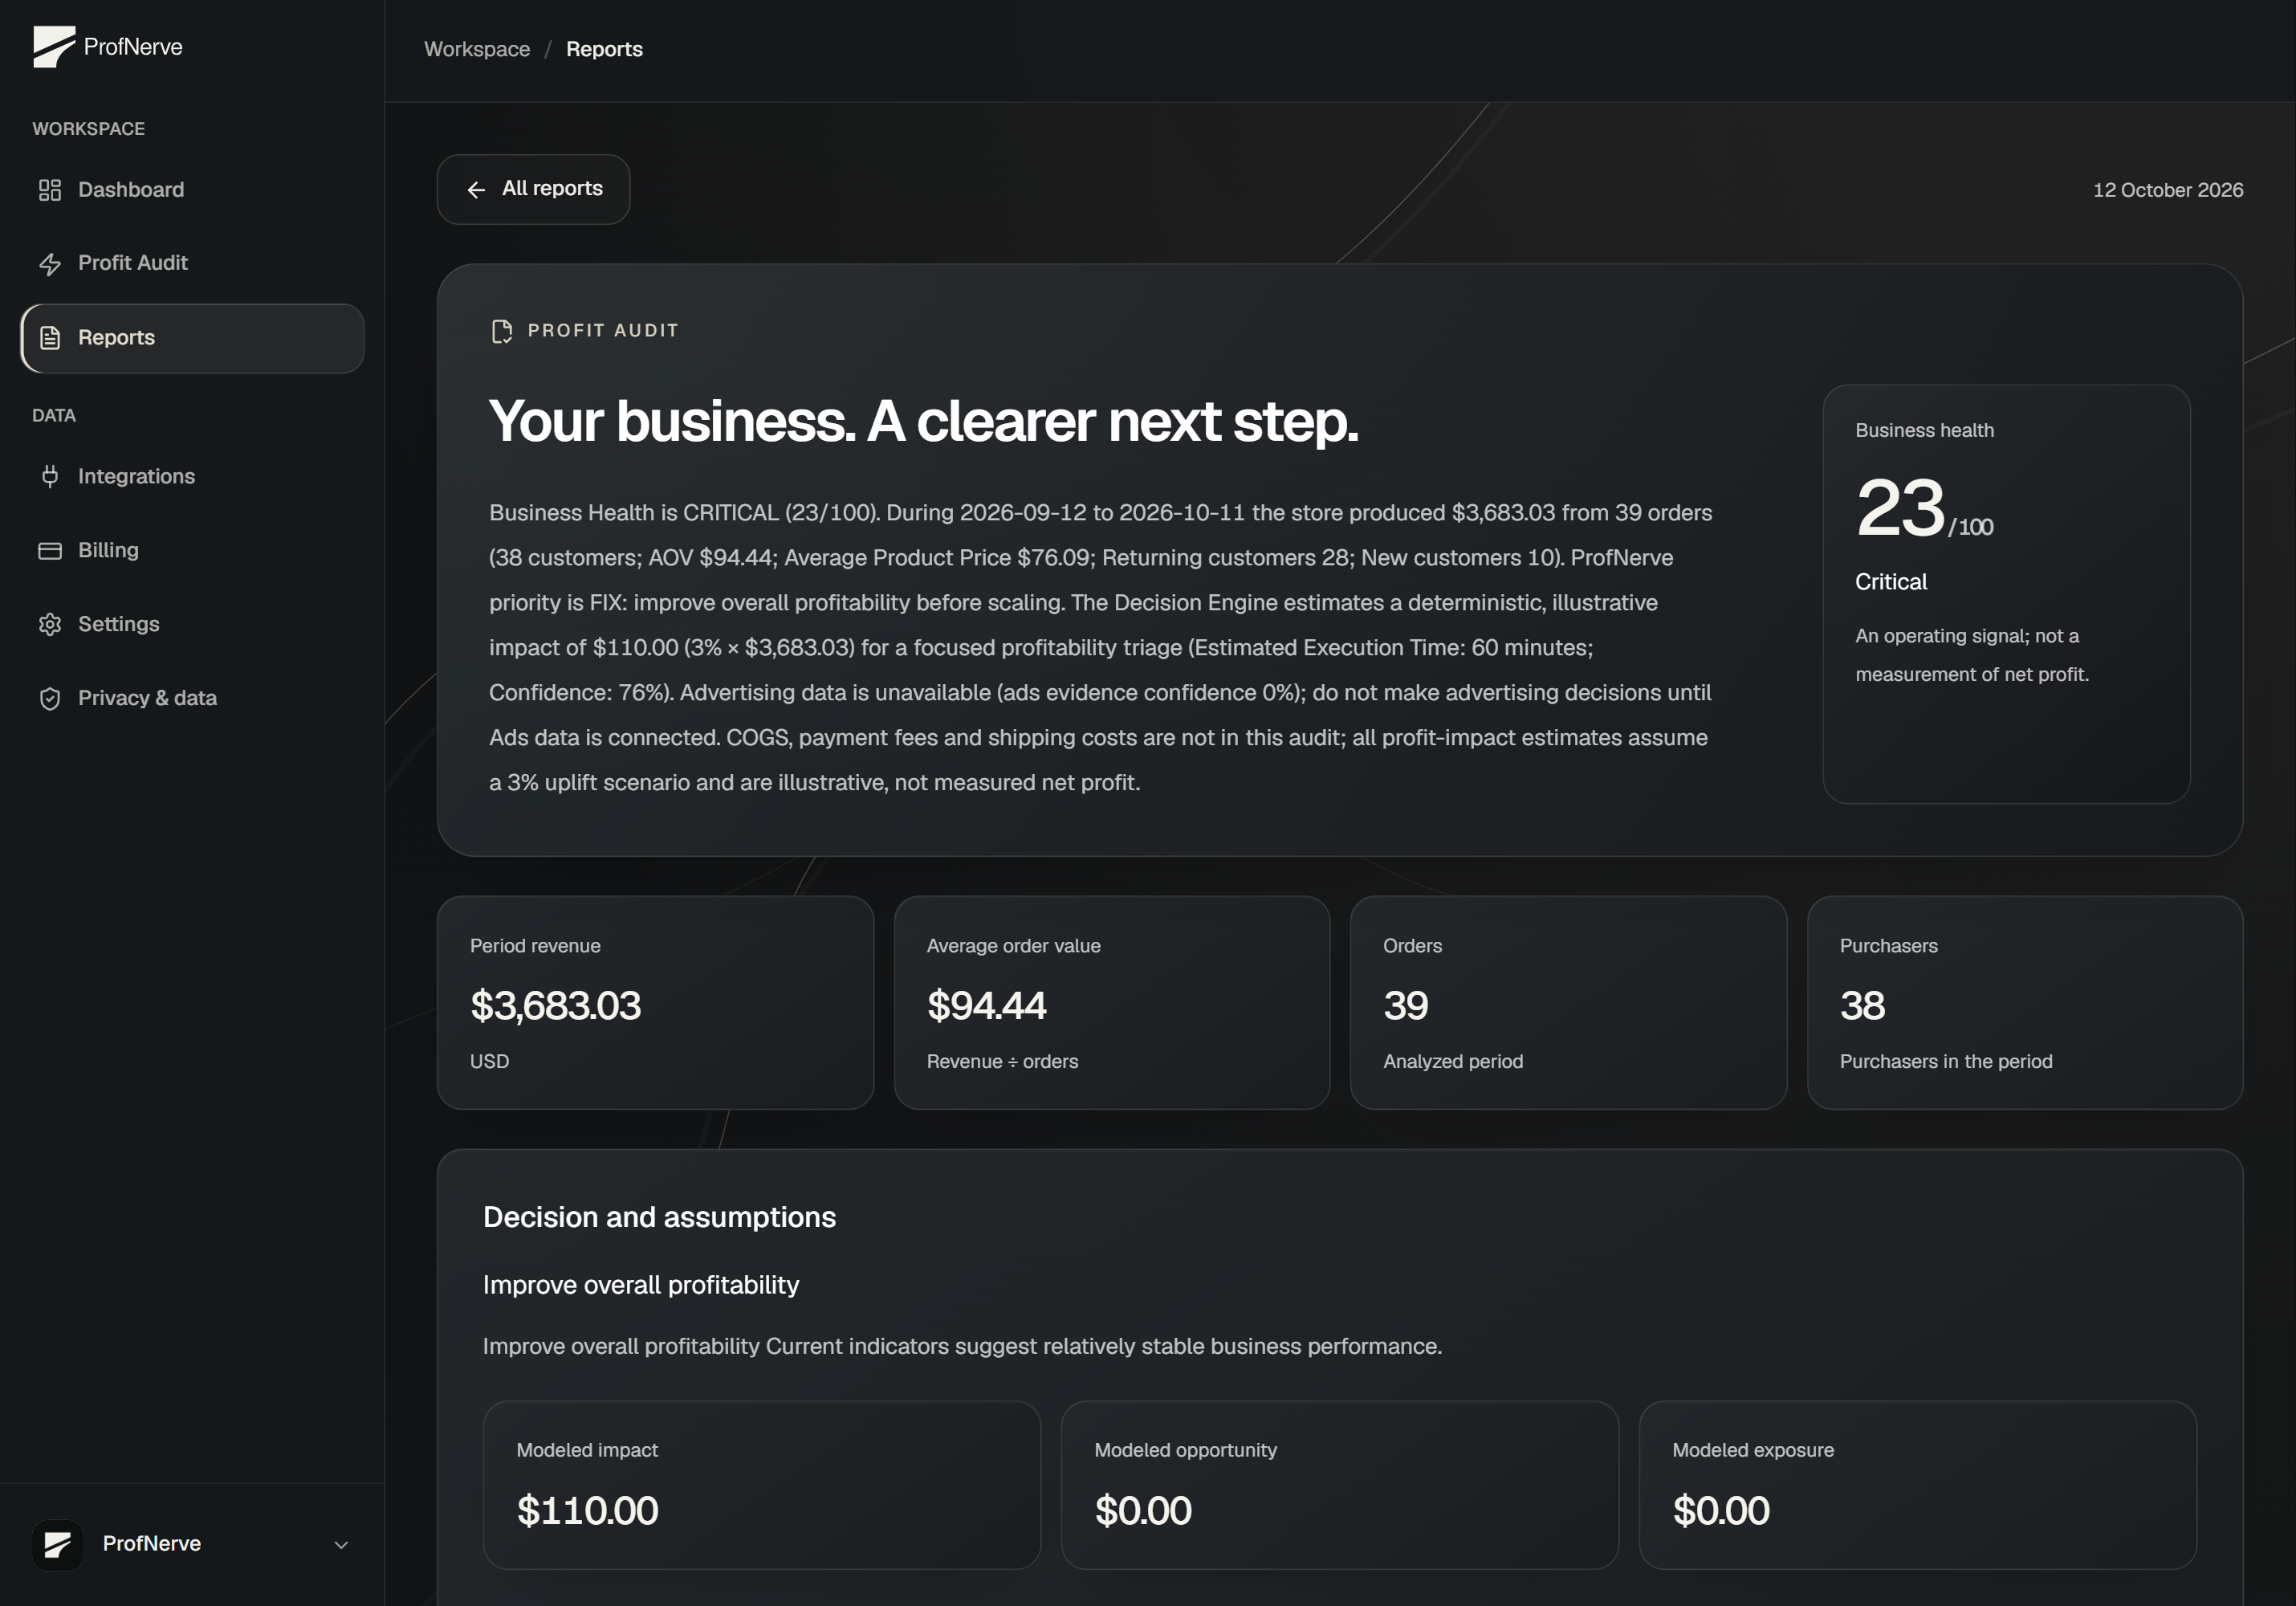The image size is (2296, 1606).
Task: Click the Business health score 23
Action: (1900, 508)
